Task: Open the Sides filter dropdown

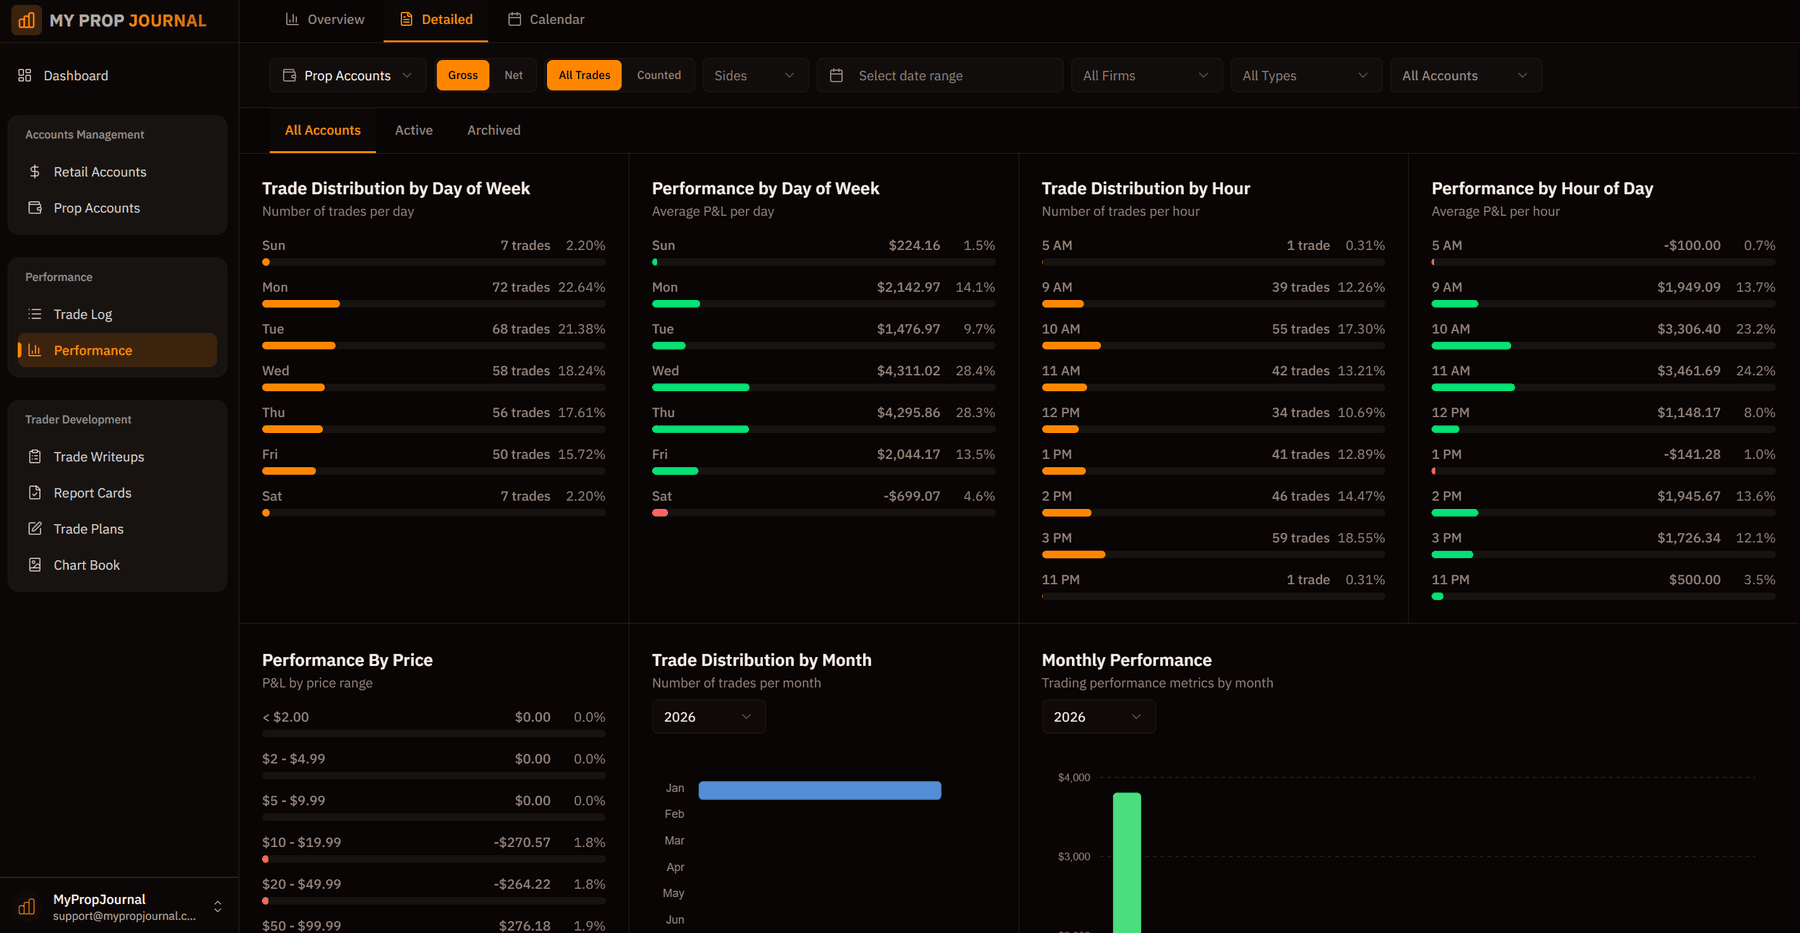Action: pyautogui.click(x=755, y=75)
